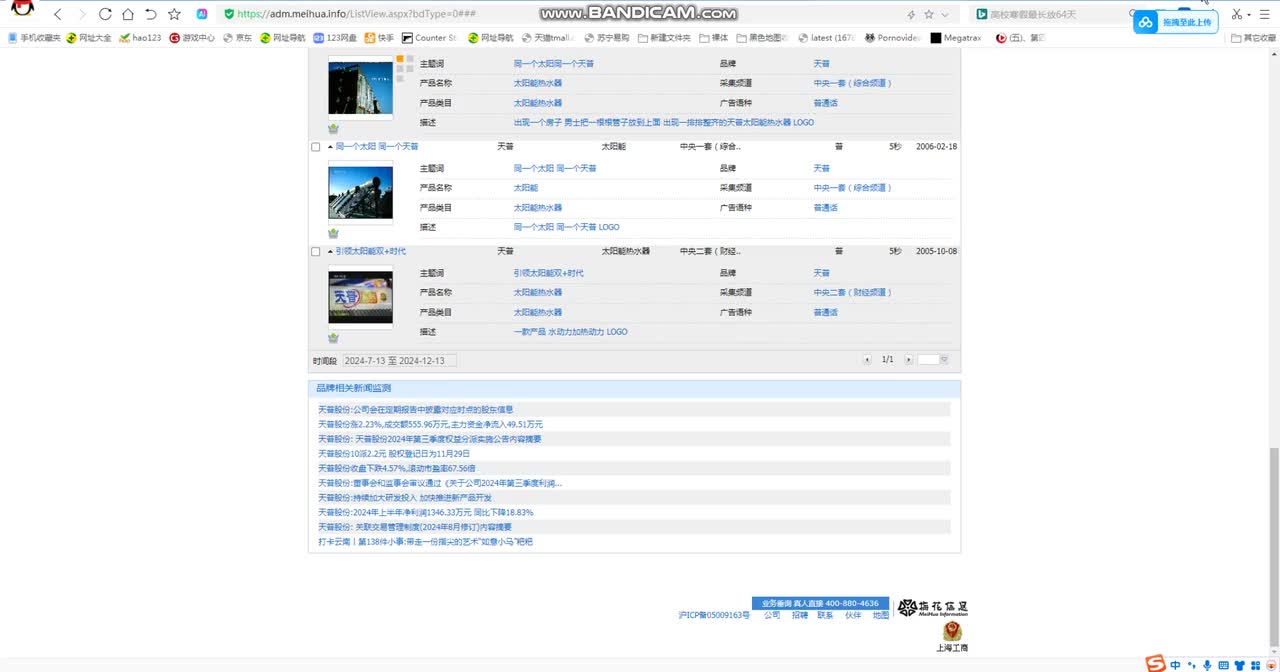This screenshot has width=1280, height=672.
Task: Click the QQ browser penguin logo
Action: pos(21,10)
